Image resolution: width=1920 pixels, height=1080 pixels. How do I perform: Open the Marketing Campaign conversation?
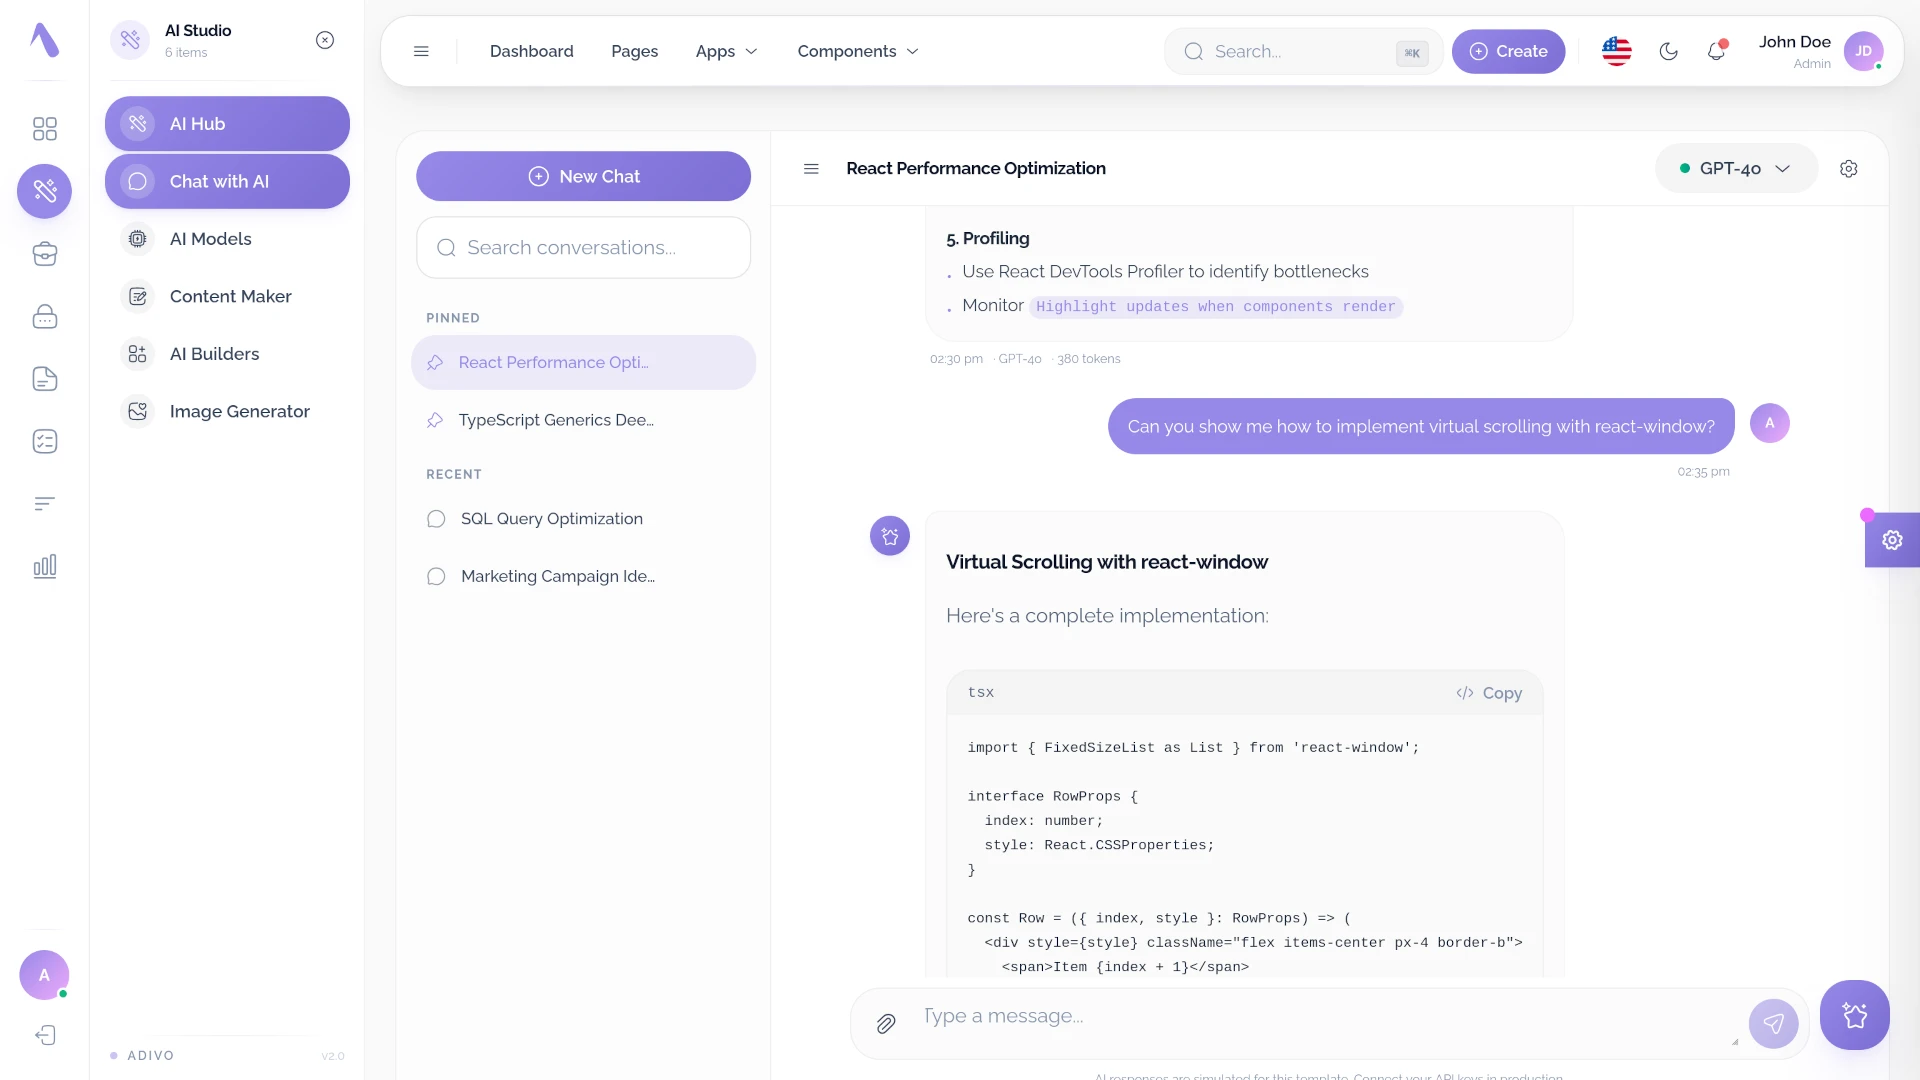pyautogui.click(x=583, y=576)
